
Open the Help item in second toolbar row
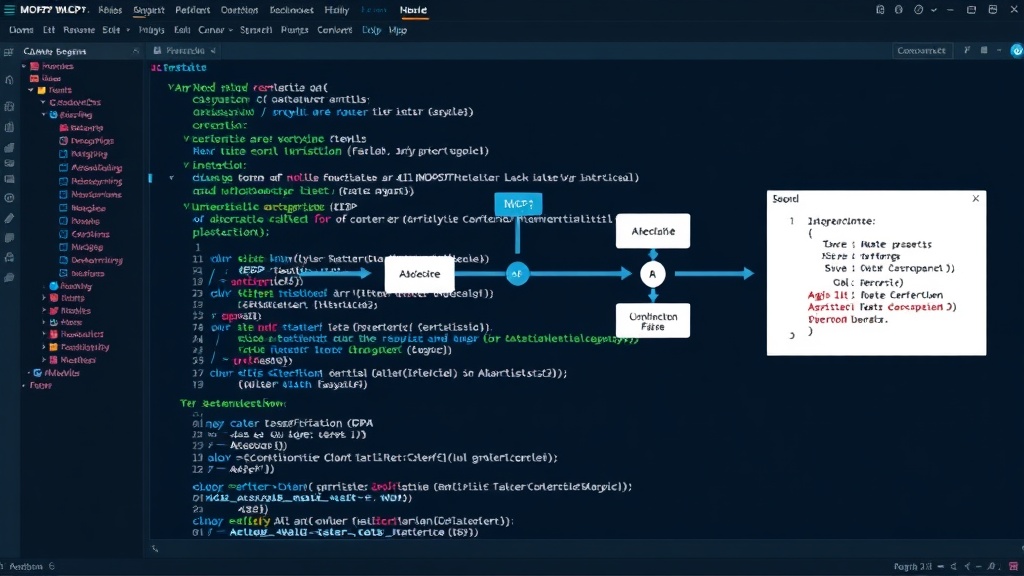[x=371, y=30]
